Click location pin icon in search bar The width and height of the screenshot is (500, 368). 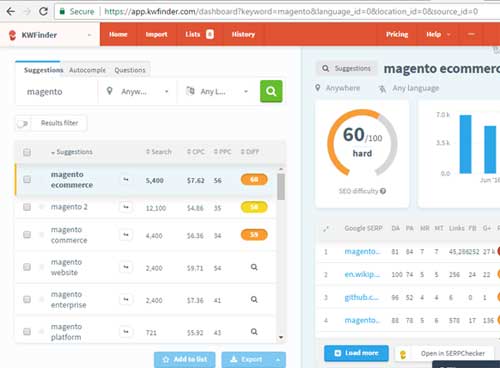[109, 91]
